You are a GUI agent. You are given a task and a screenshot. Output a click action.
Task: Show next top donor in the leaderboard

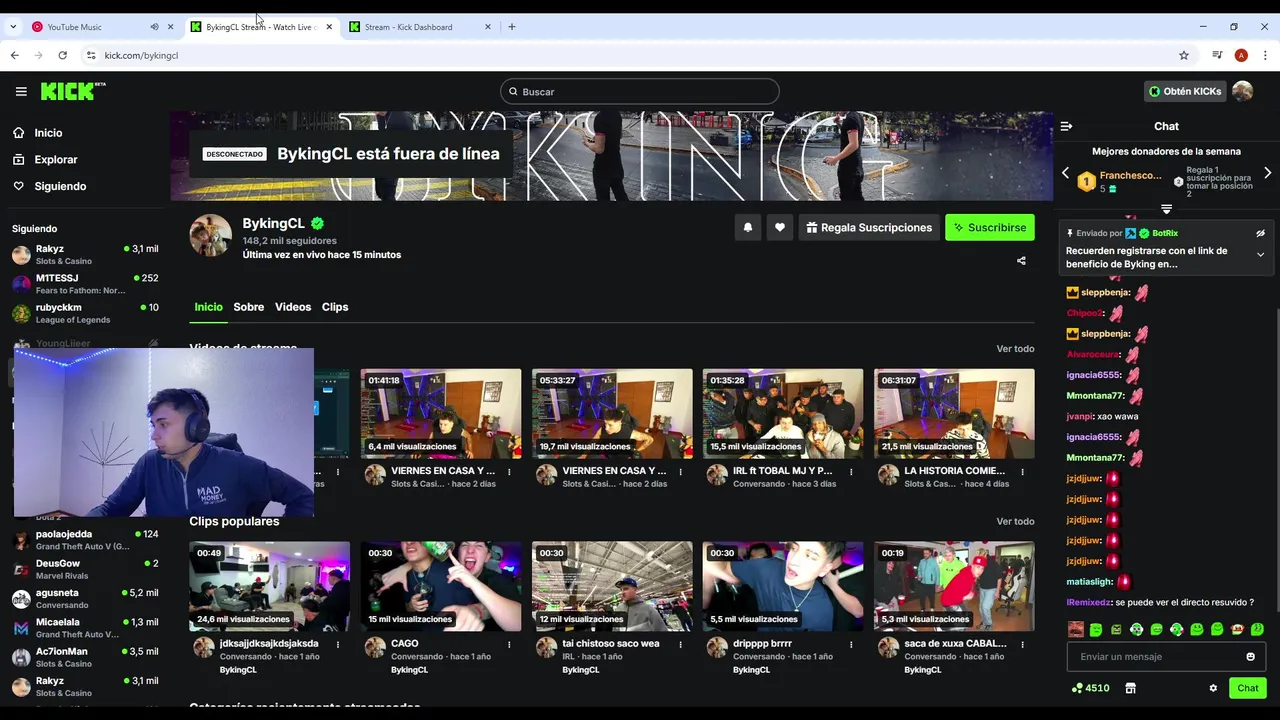(x=1267, y=173)
